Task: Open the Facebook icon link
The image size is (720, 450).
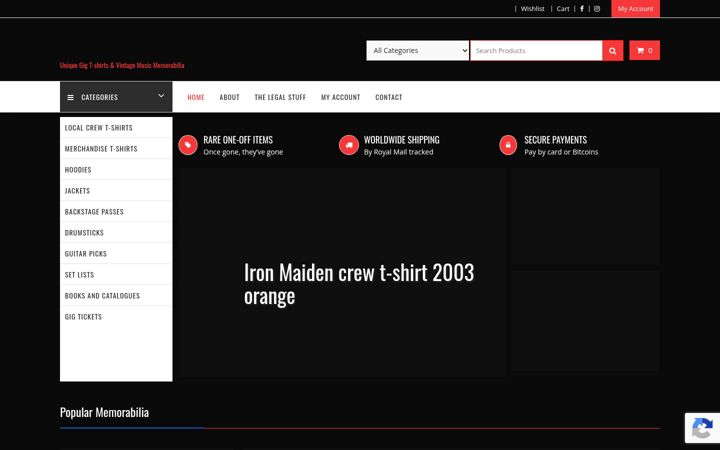Action: pyautogui.click(x=582, y=9)
